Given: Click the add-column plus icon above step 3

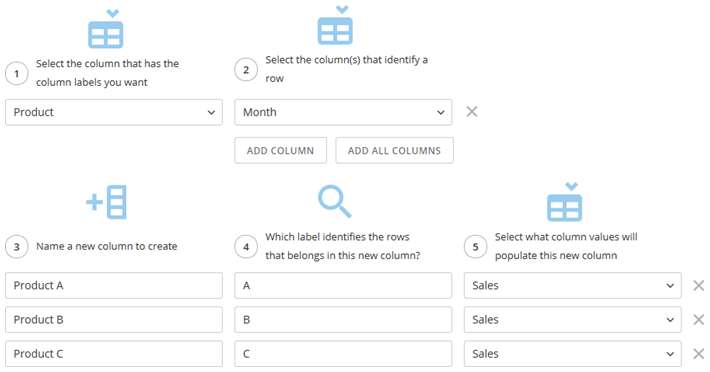Looking at the screenshot, I should click(106, 202).
